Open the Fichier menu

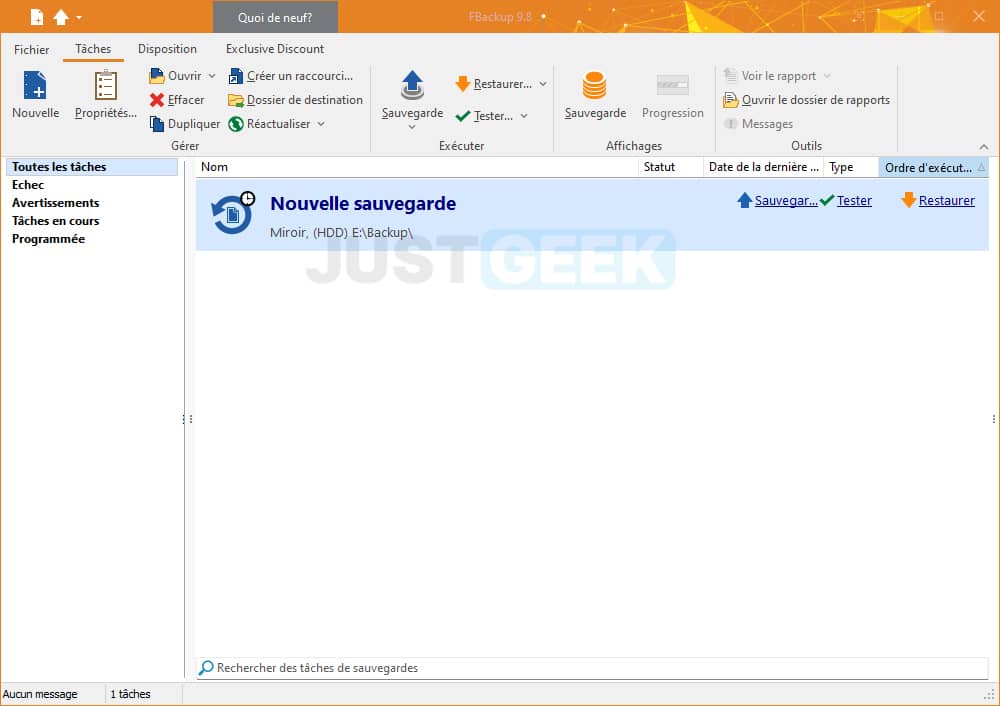coord(31,49)
